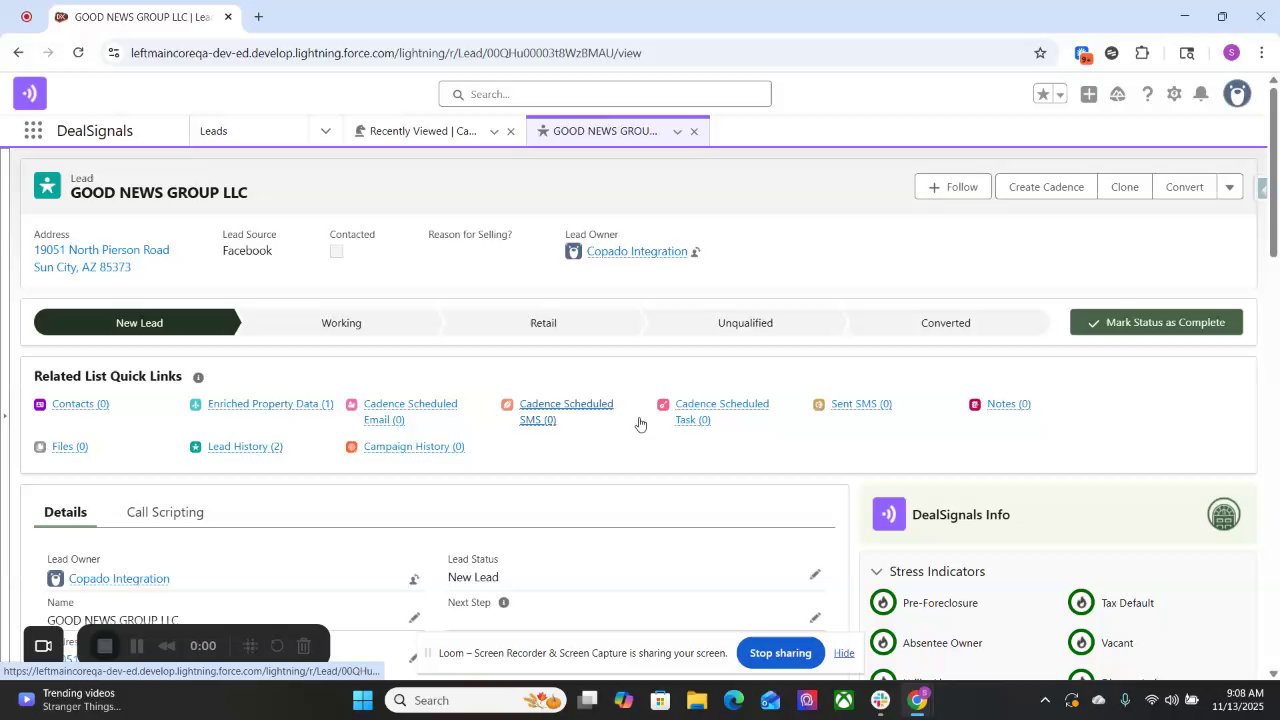Open the Chrome Extensions puzzle icon
The height and width of the screenshot is (720, 1280).
click(1142, 53)
